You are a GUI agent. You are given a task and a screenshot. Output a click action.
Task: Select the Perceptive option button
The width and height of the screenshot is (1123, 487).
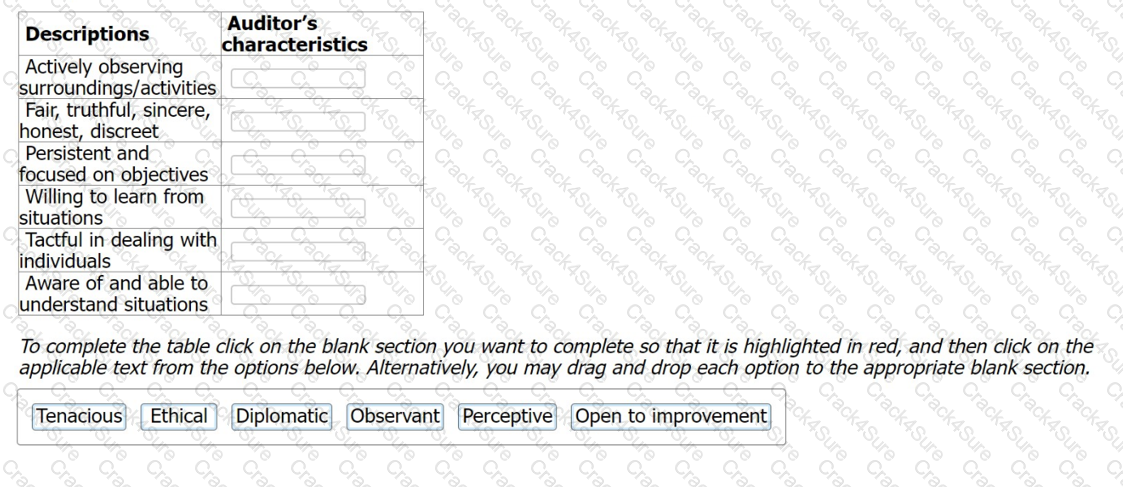coord(506,416)
